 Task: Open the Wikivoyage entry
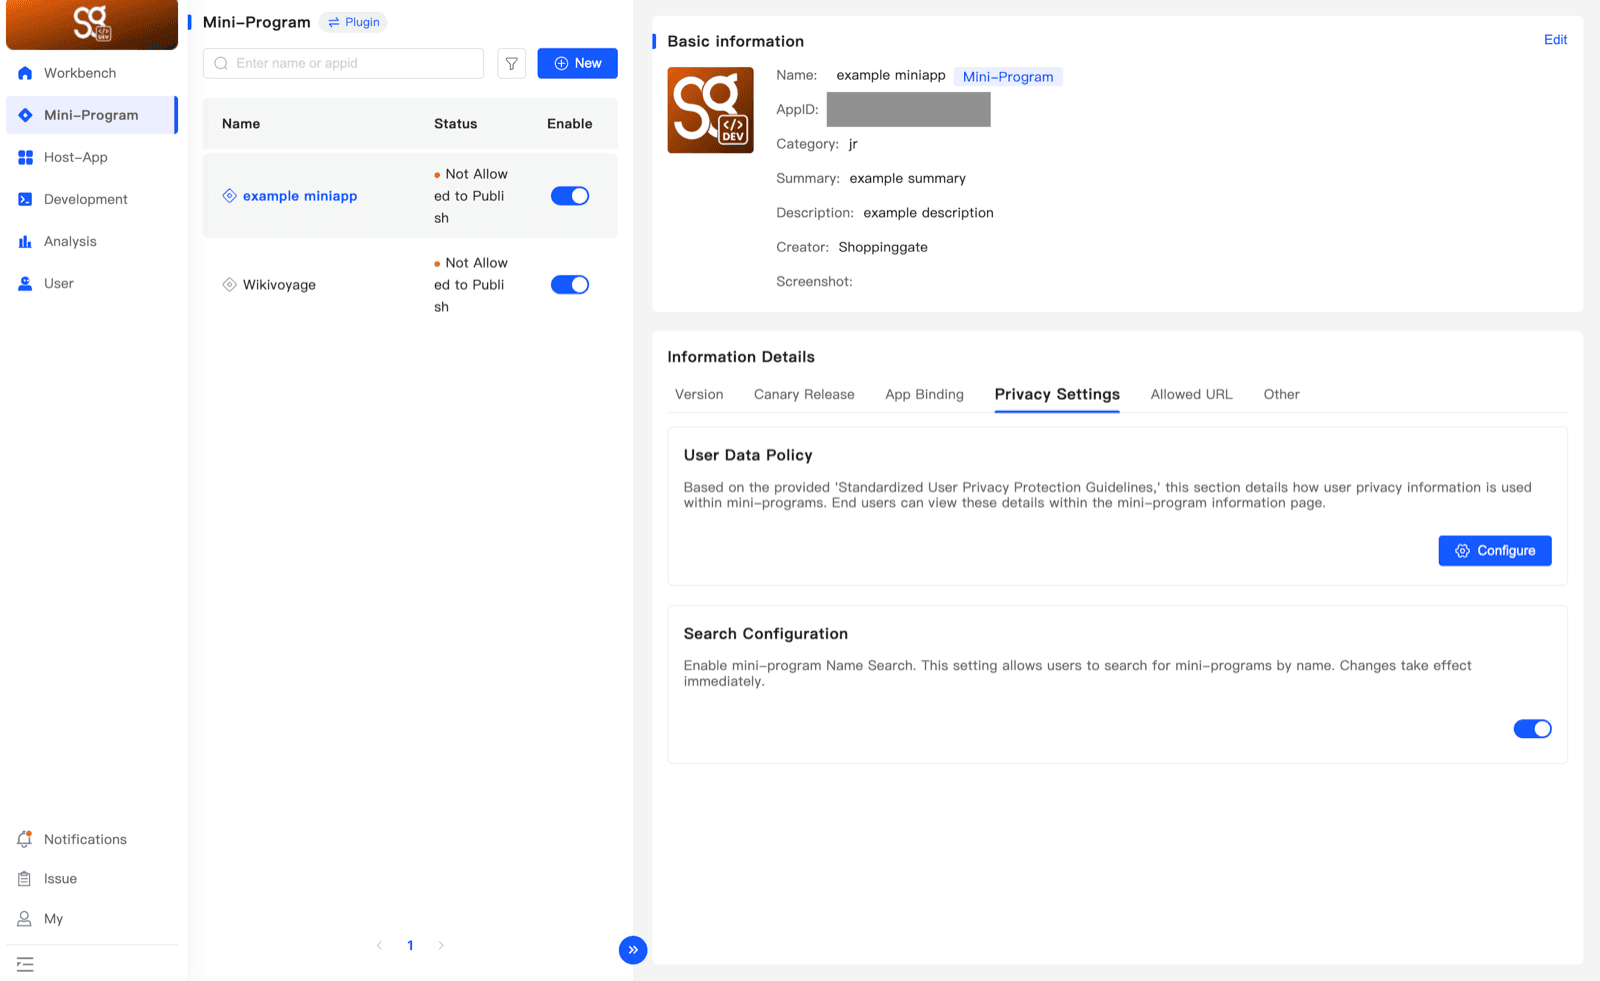279,285
